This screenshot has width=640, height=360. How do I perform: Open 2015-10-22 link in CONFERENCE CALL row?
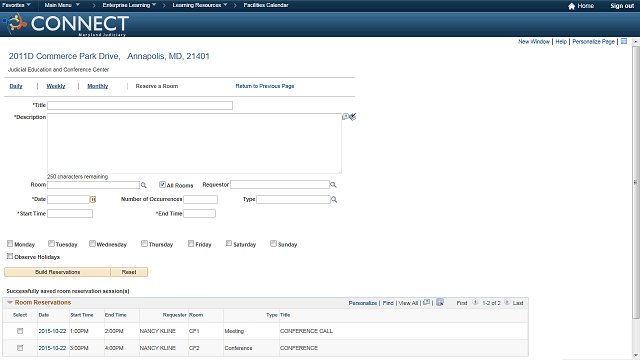pos(52,331)
